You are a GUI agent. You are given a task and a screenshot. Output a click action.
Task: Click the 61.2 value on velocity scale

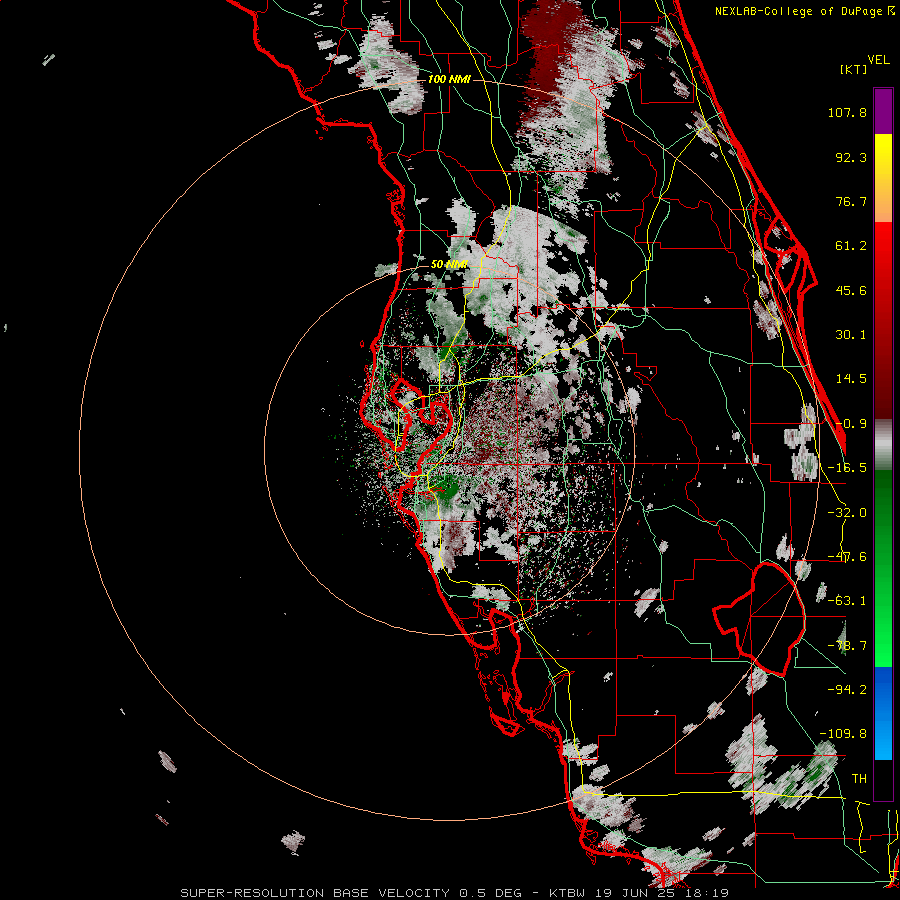tap(851, 246)
